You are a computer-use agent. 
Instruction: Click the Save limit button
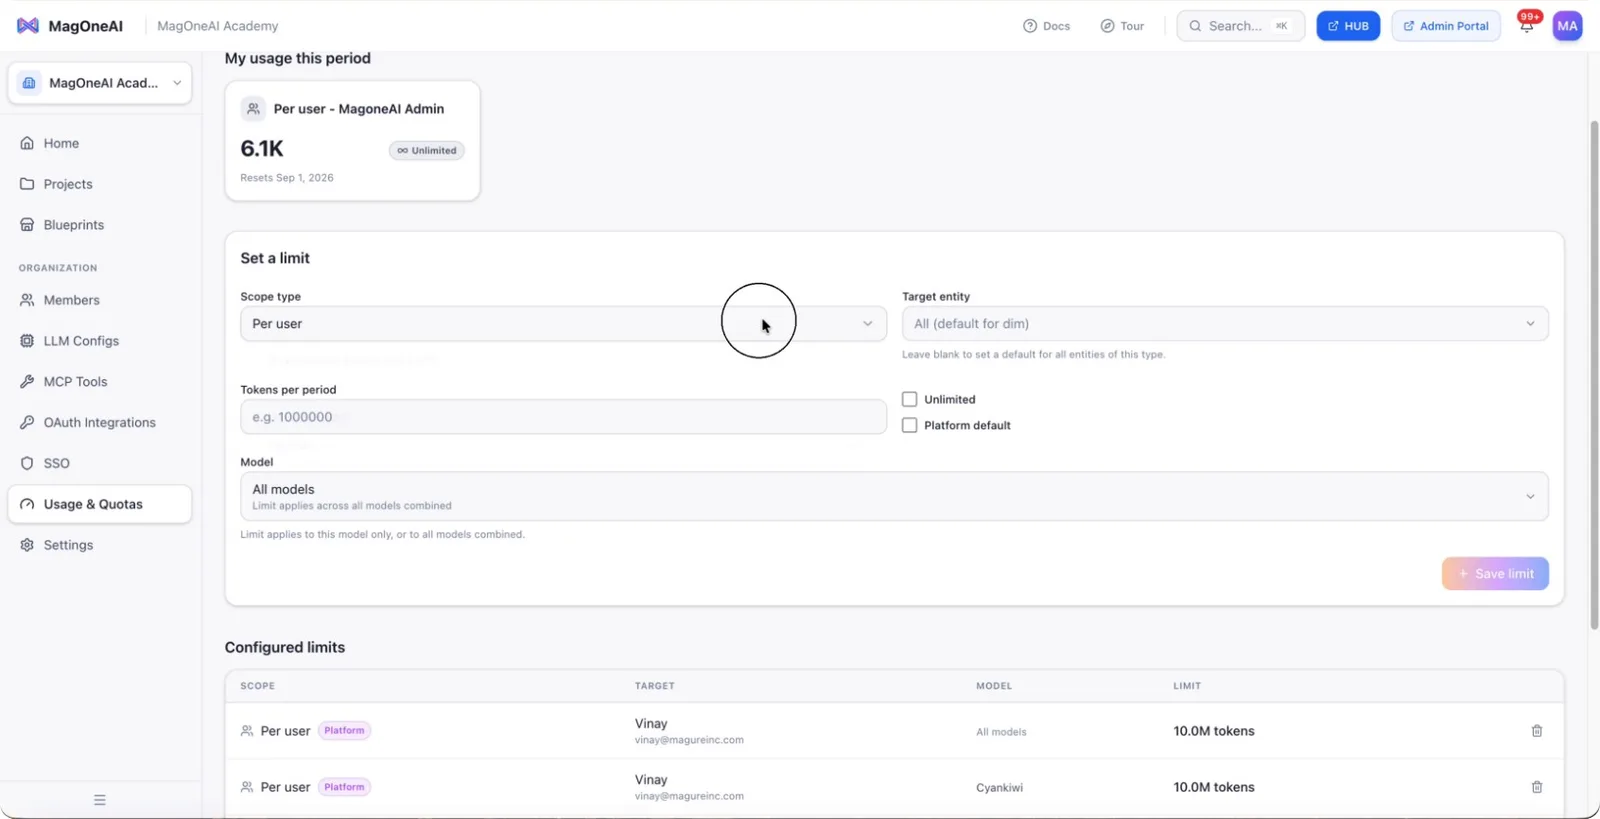(x=1495, y=574)
